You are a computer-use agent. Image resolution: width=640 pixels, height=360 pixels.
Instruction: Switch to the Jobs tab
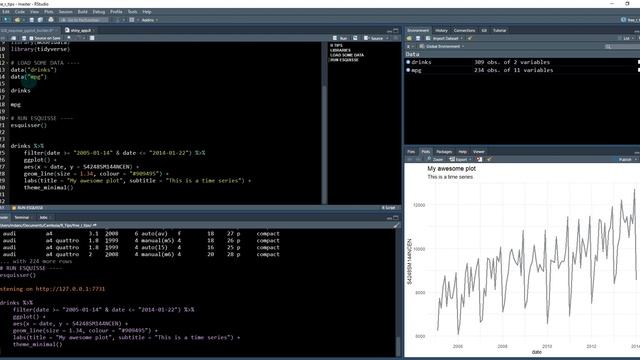point(44,218)
